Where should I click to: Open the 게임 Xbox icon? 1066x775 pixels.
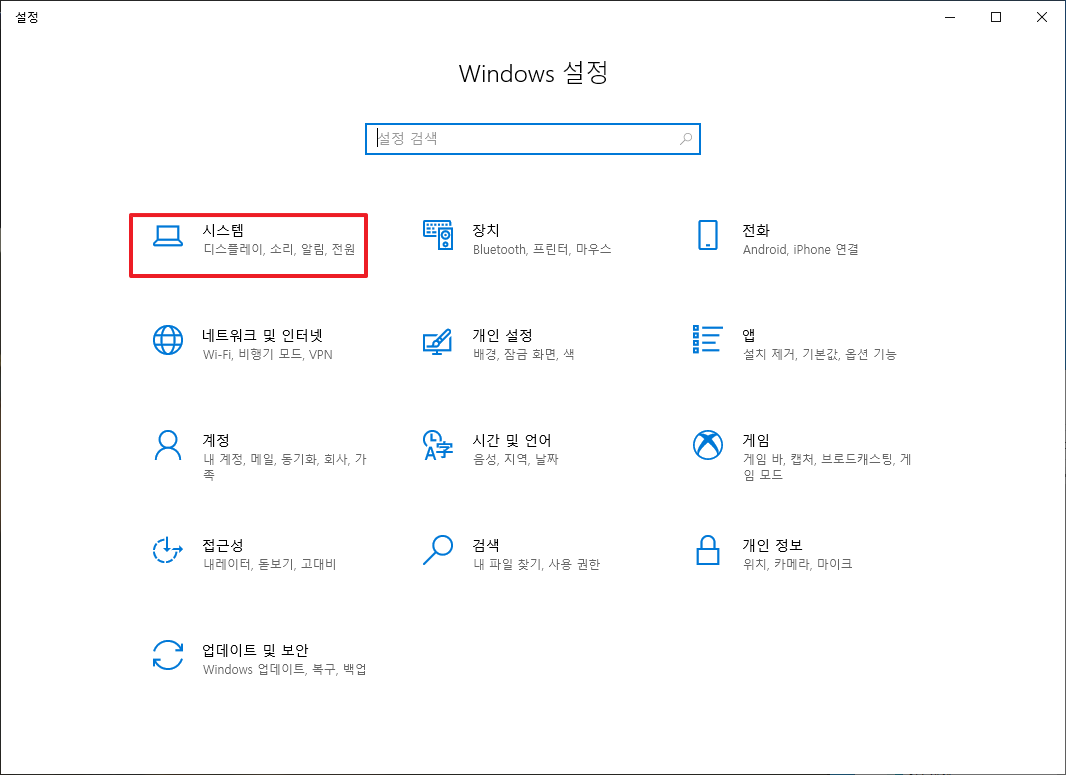(708, 445)
